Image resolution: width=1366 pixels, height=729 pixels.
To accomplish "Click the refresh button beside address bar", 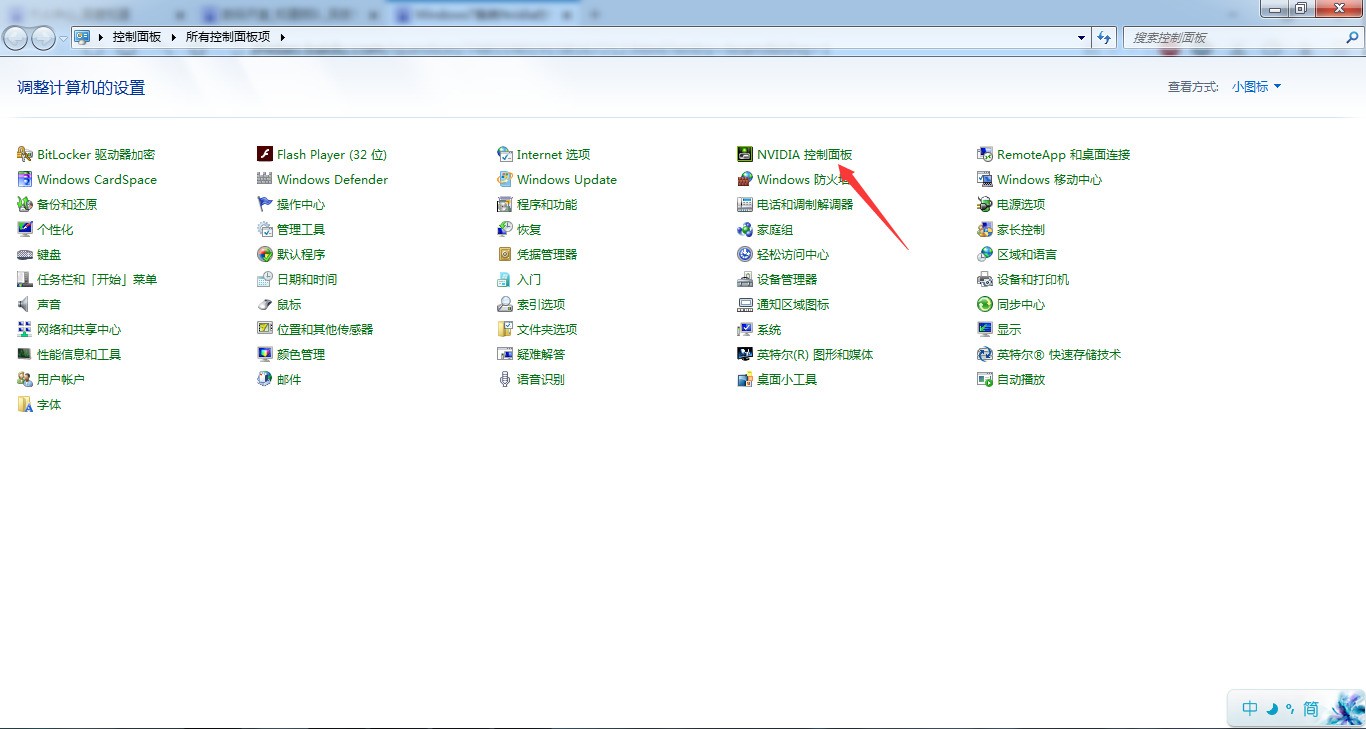I will click(x=1104, y=37).
